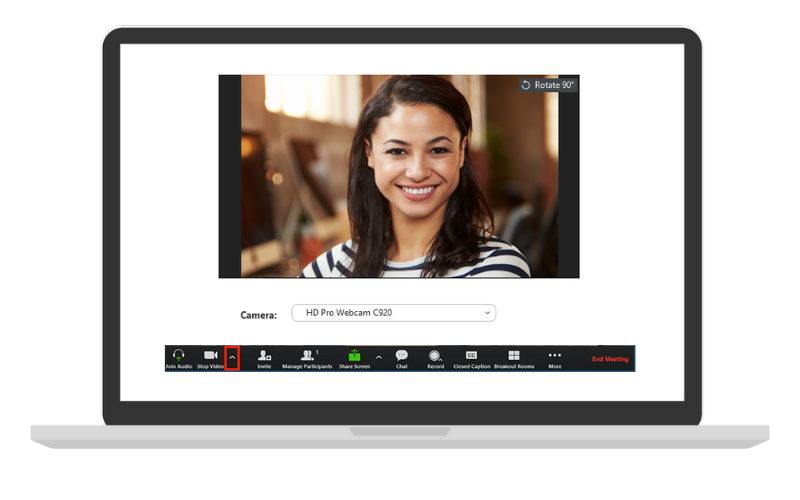Click the webcam video preview image
The width and height of the screenshot is (800, 500).
click(x=398, y=180)
